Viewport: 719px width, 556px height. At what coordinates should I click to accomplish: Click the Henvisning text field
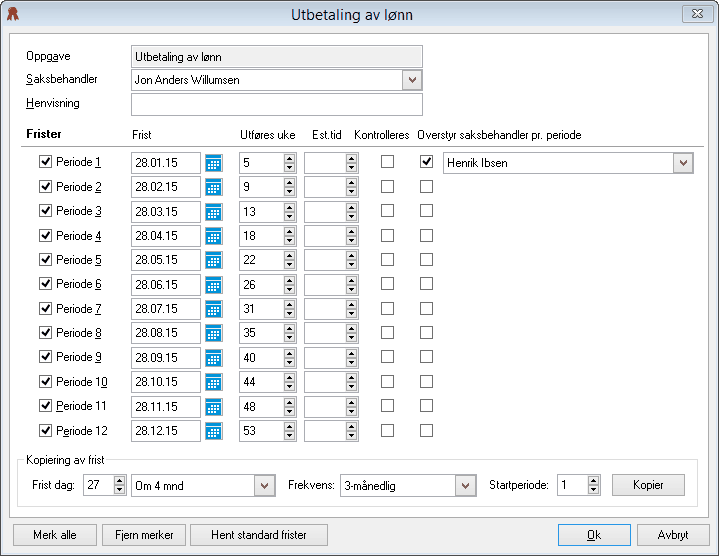277,105
